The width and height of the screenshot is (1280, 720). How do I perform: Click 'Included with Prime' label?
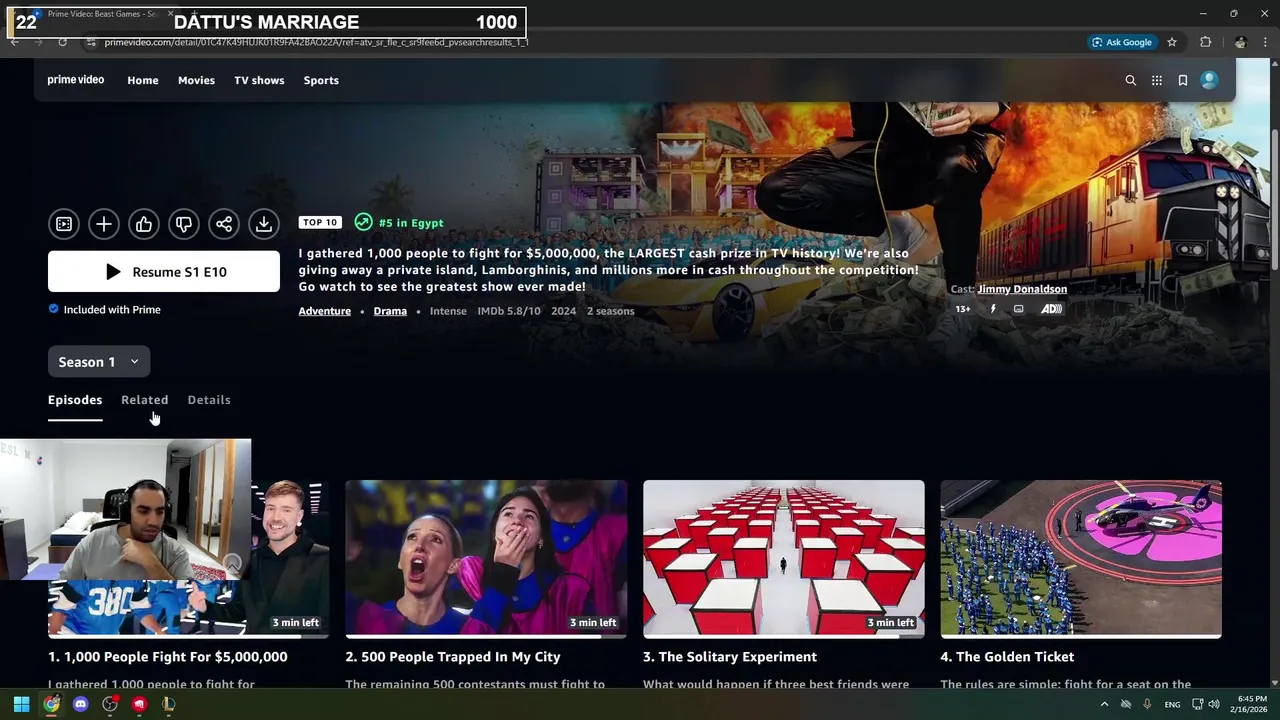tap(112, 310)
